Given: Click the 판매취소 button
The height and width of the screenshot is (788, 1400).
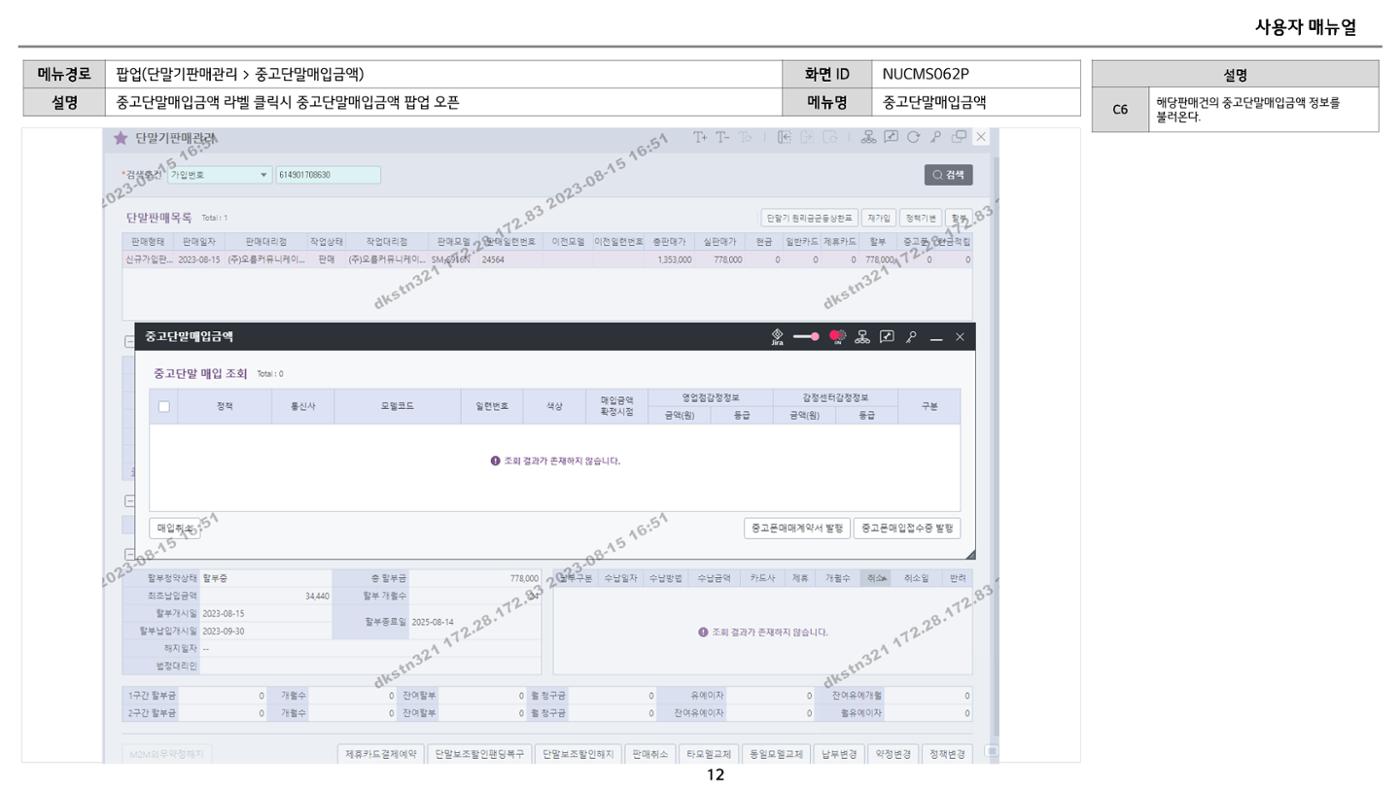Looking at the screenshot, I should coord(650,753).
